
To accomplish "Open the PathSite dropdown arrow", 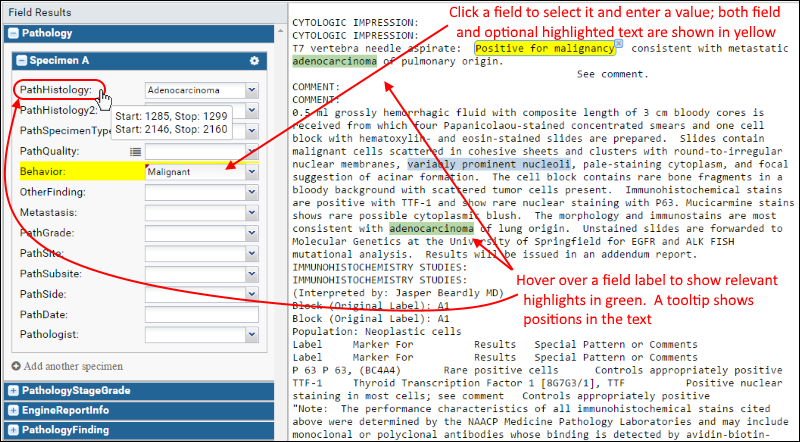I will (x=252, y=254).
